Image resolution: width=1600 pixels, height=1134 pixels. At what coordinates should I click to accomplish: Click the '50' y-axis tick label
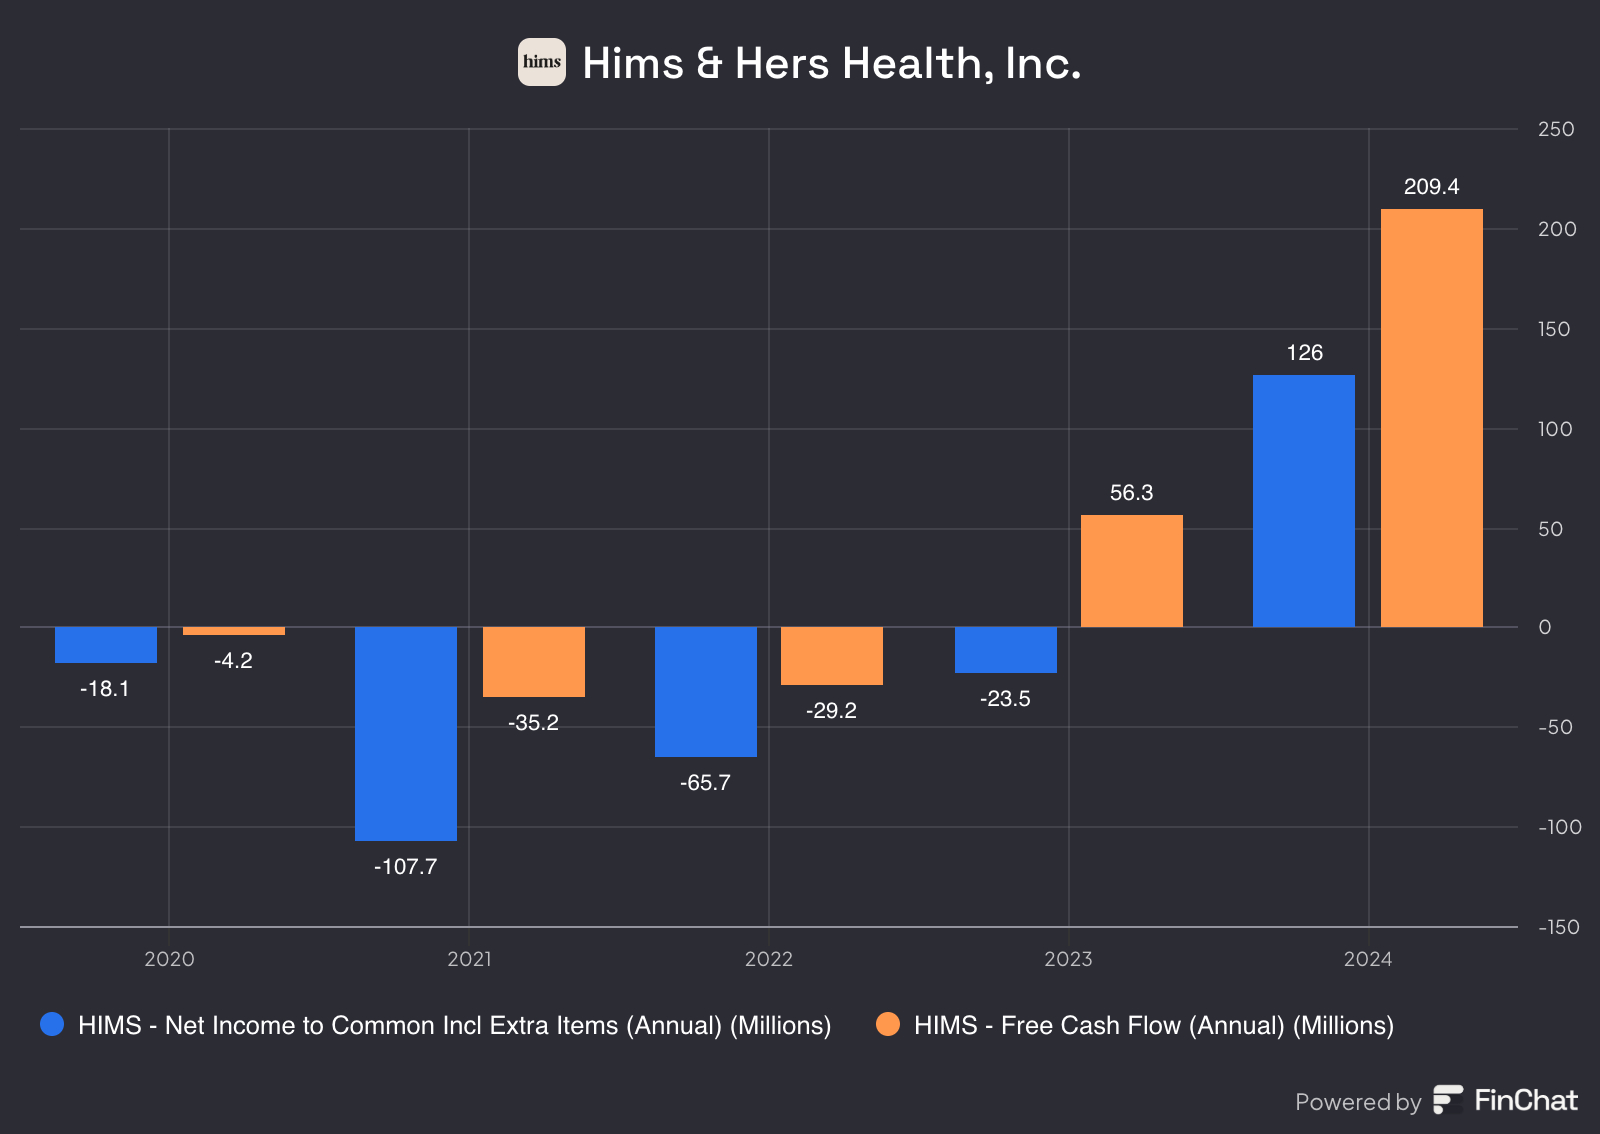click(x=1551, y=529)
